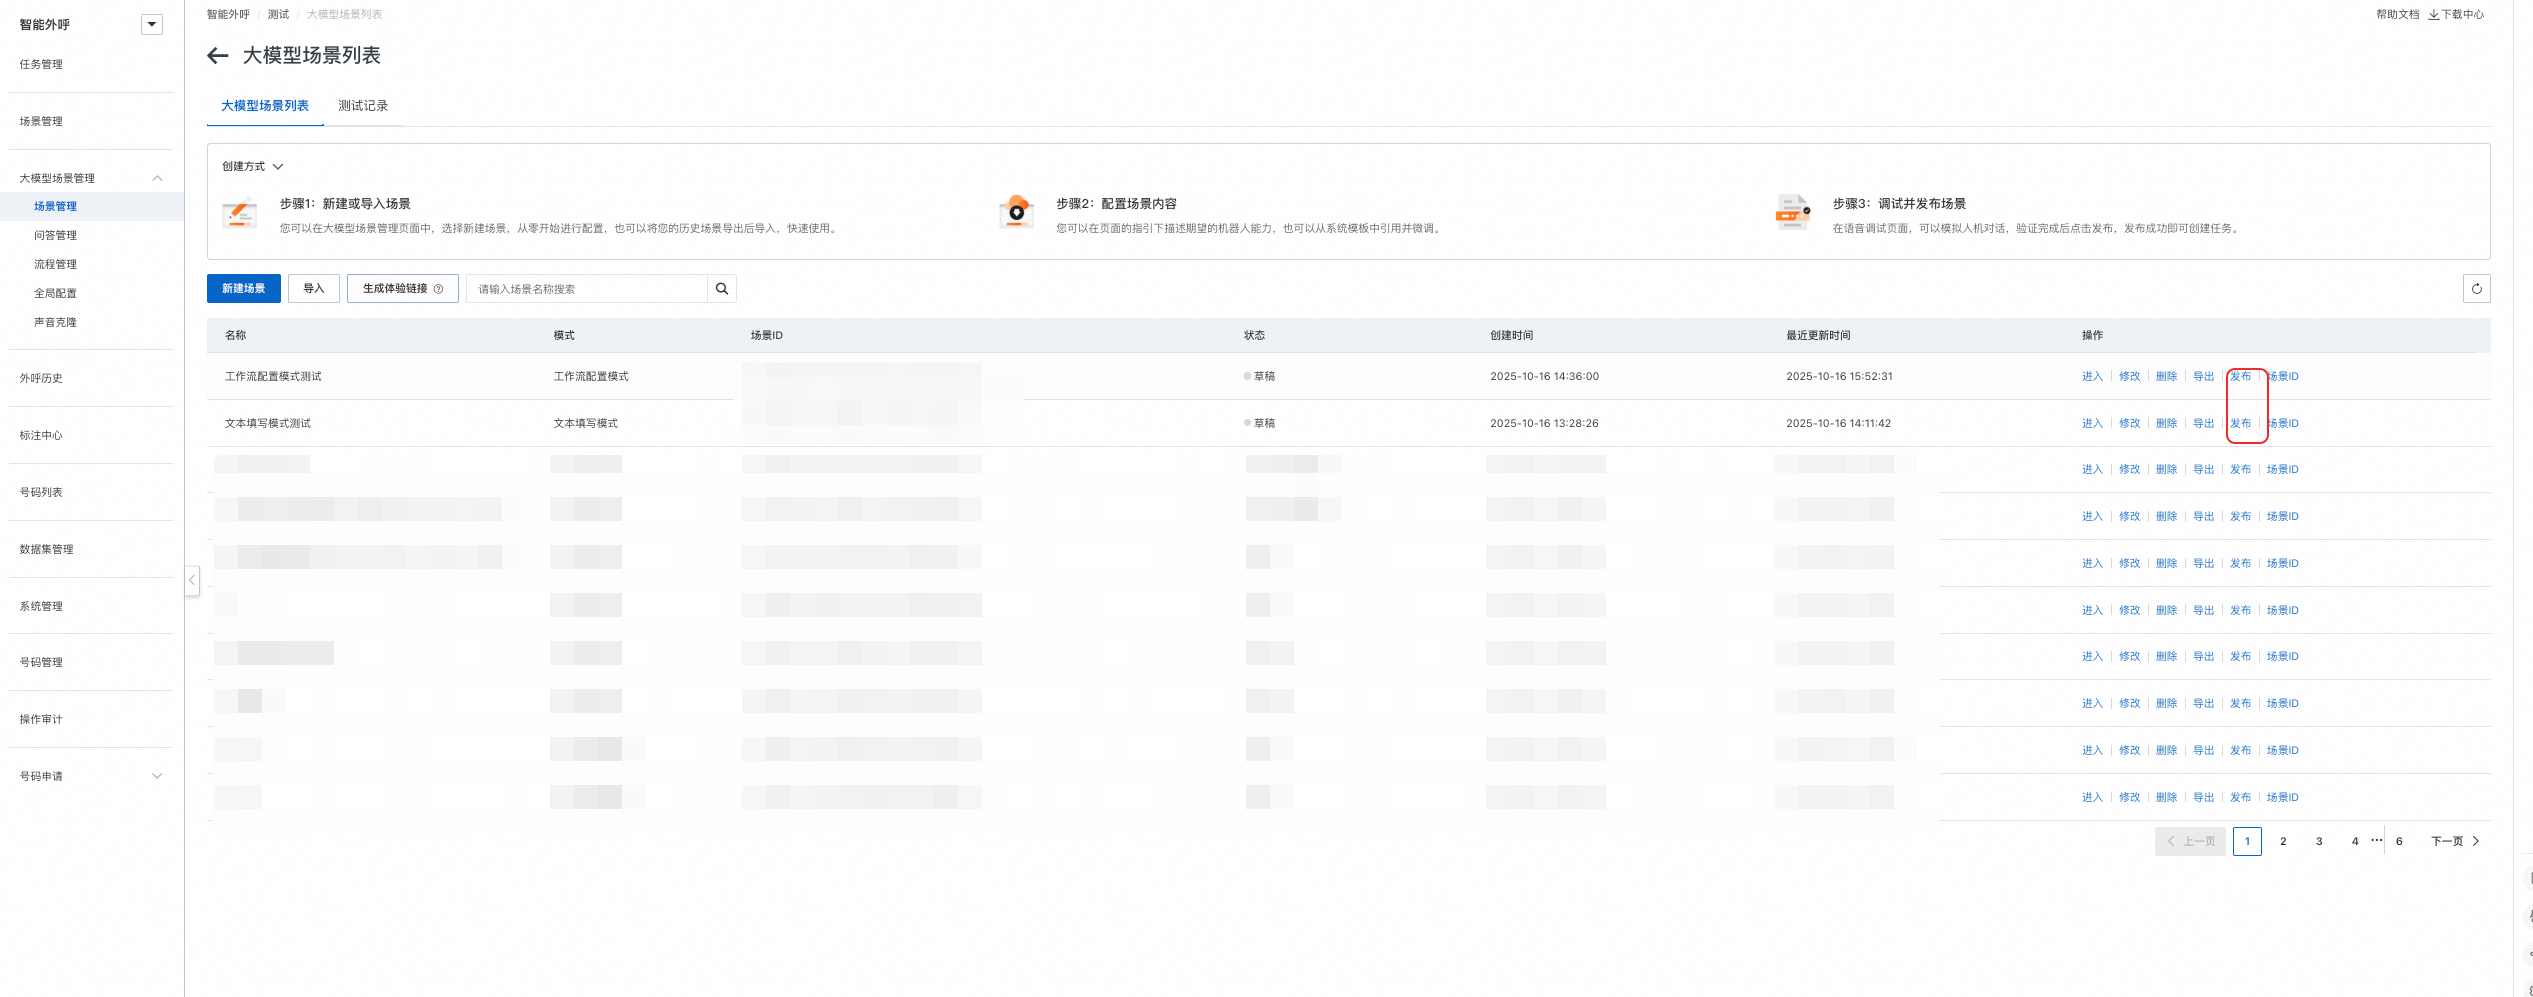Click the 导入 button
The width and height of the screenshot is (2533, 997).
coord(314,289)
